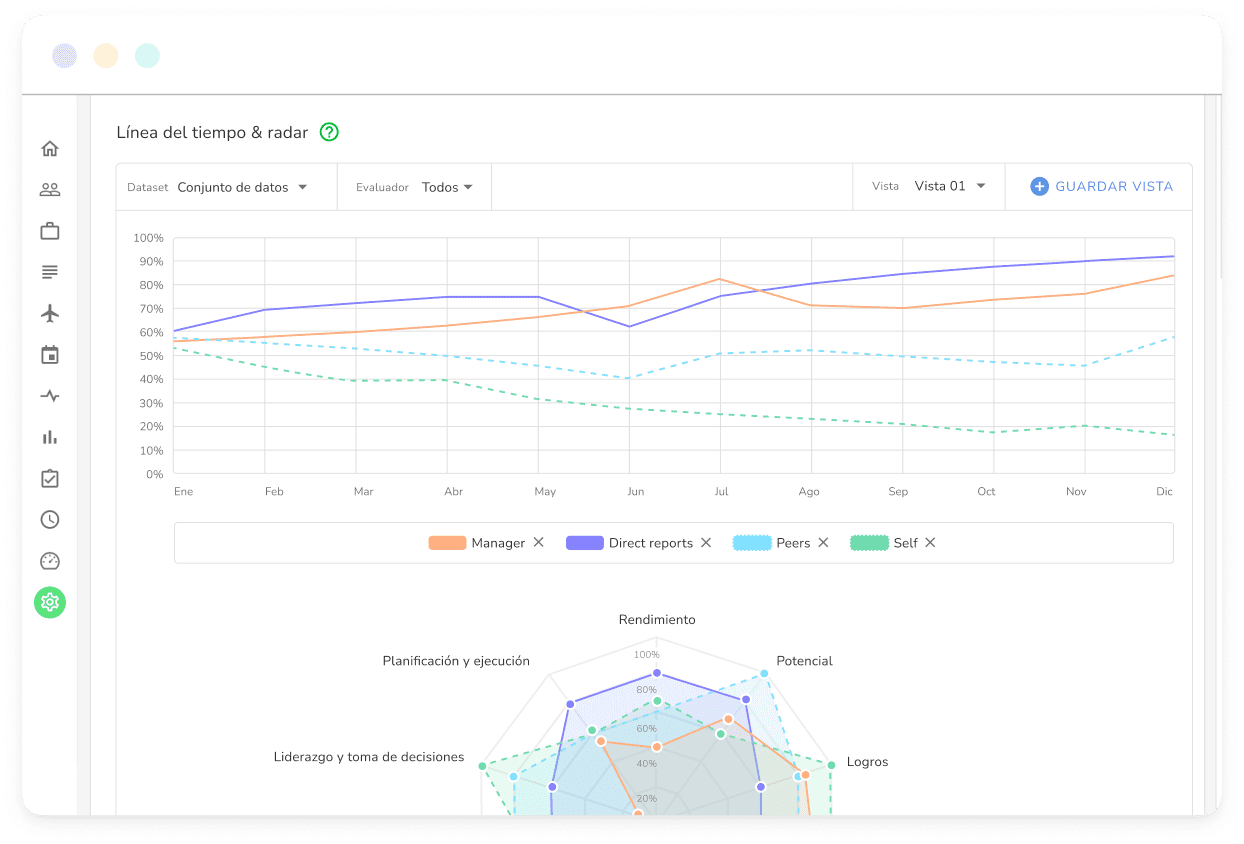
Task: Remove the Self series from legend
Action: (x=930, y=542)
